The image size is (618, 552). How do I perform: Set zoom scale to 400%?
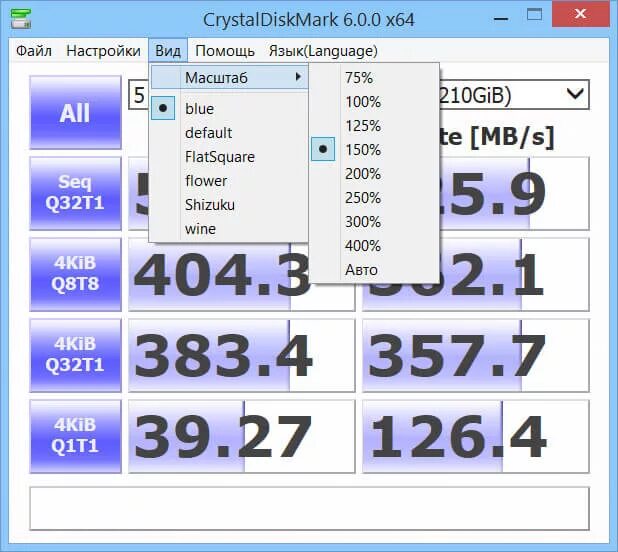(x=374, y=246)
